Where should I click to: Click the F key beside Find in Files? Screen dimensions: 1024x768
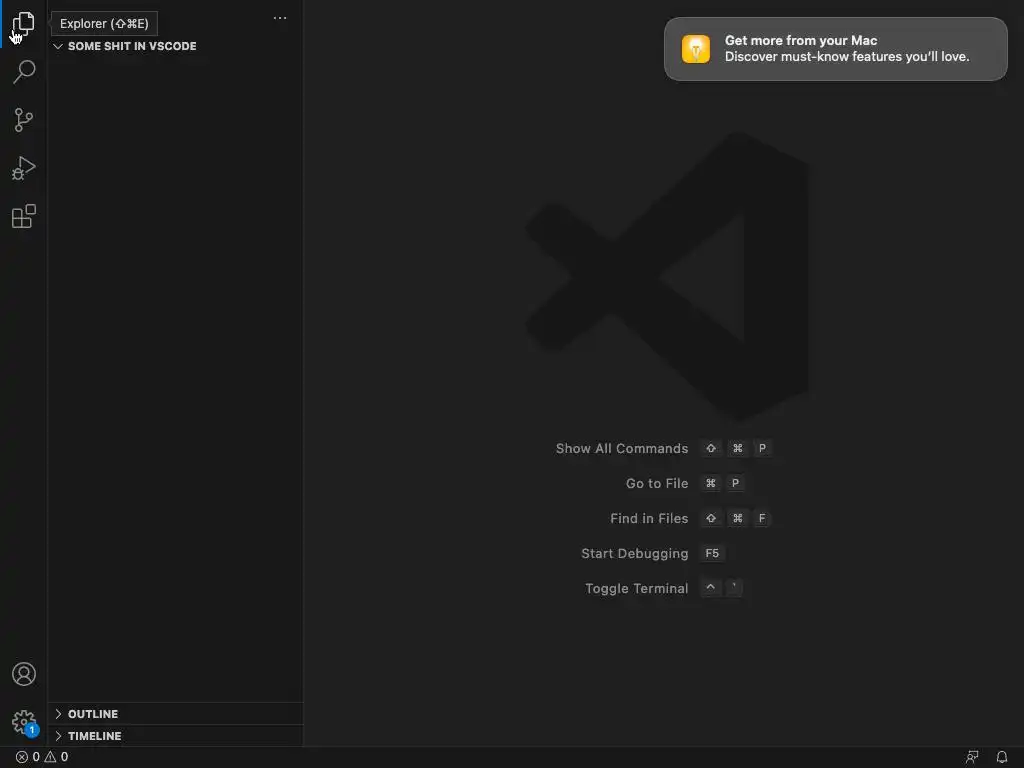tap(761, 519)
